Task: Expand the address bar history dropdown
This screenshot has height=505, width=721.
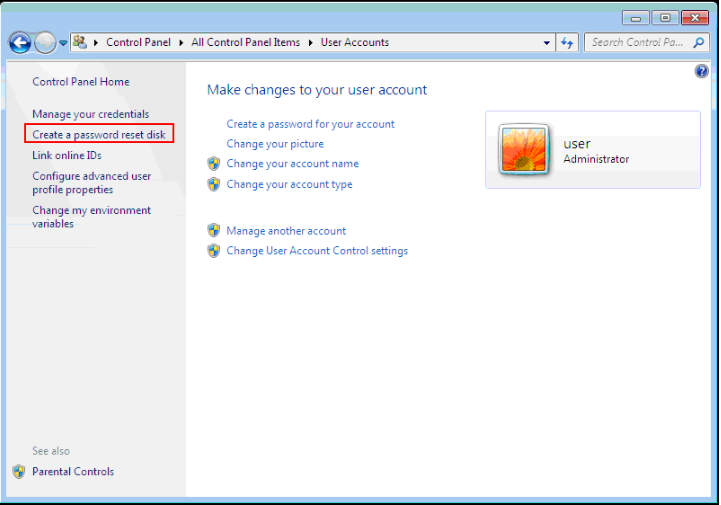Action: [x=546, y=43]
